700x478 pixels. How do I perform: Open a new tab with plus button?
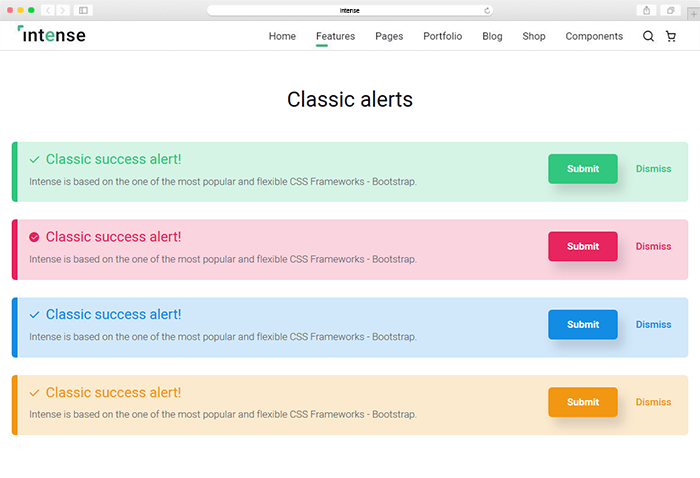pos(693,10)
